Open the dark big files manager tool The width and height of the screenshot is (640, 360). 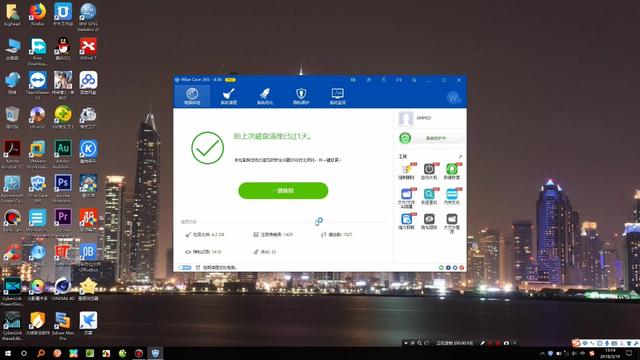coord(452,223)
